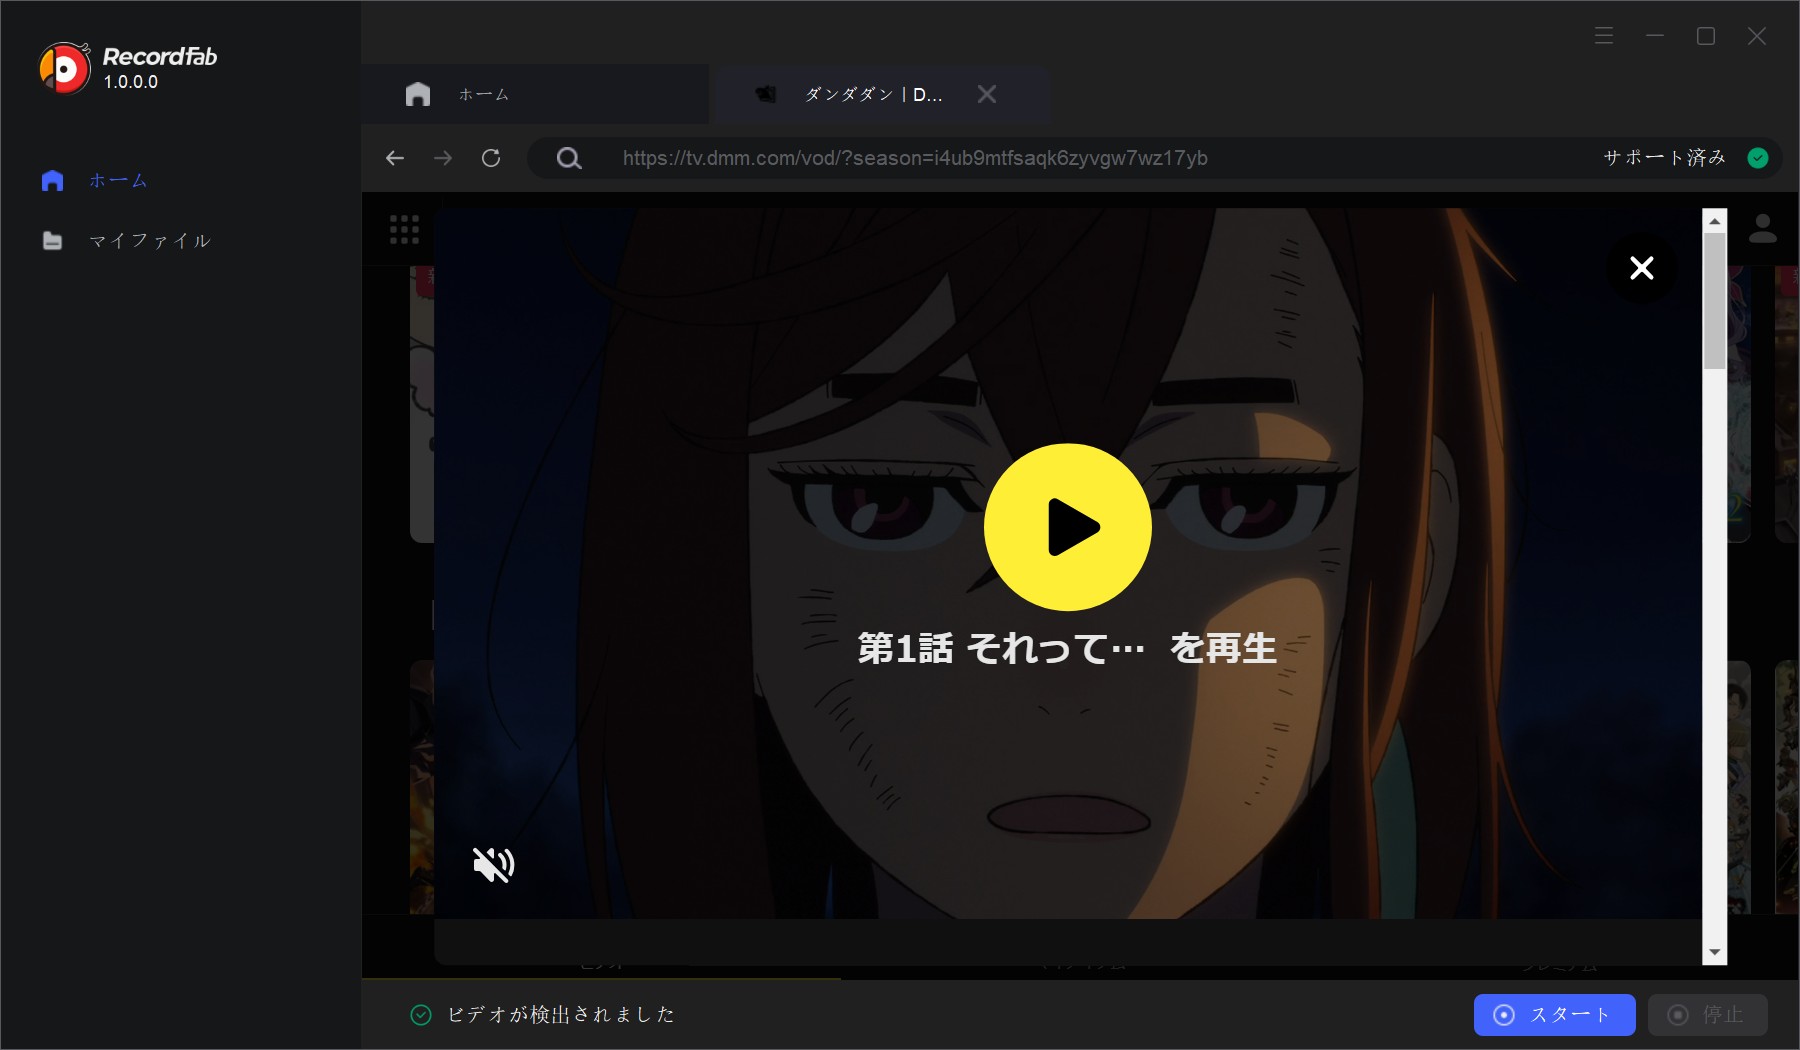Click the ダンダダン tab favicon

(x=766, y=94)
